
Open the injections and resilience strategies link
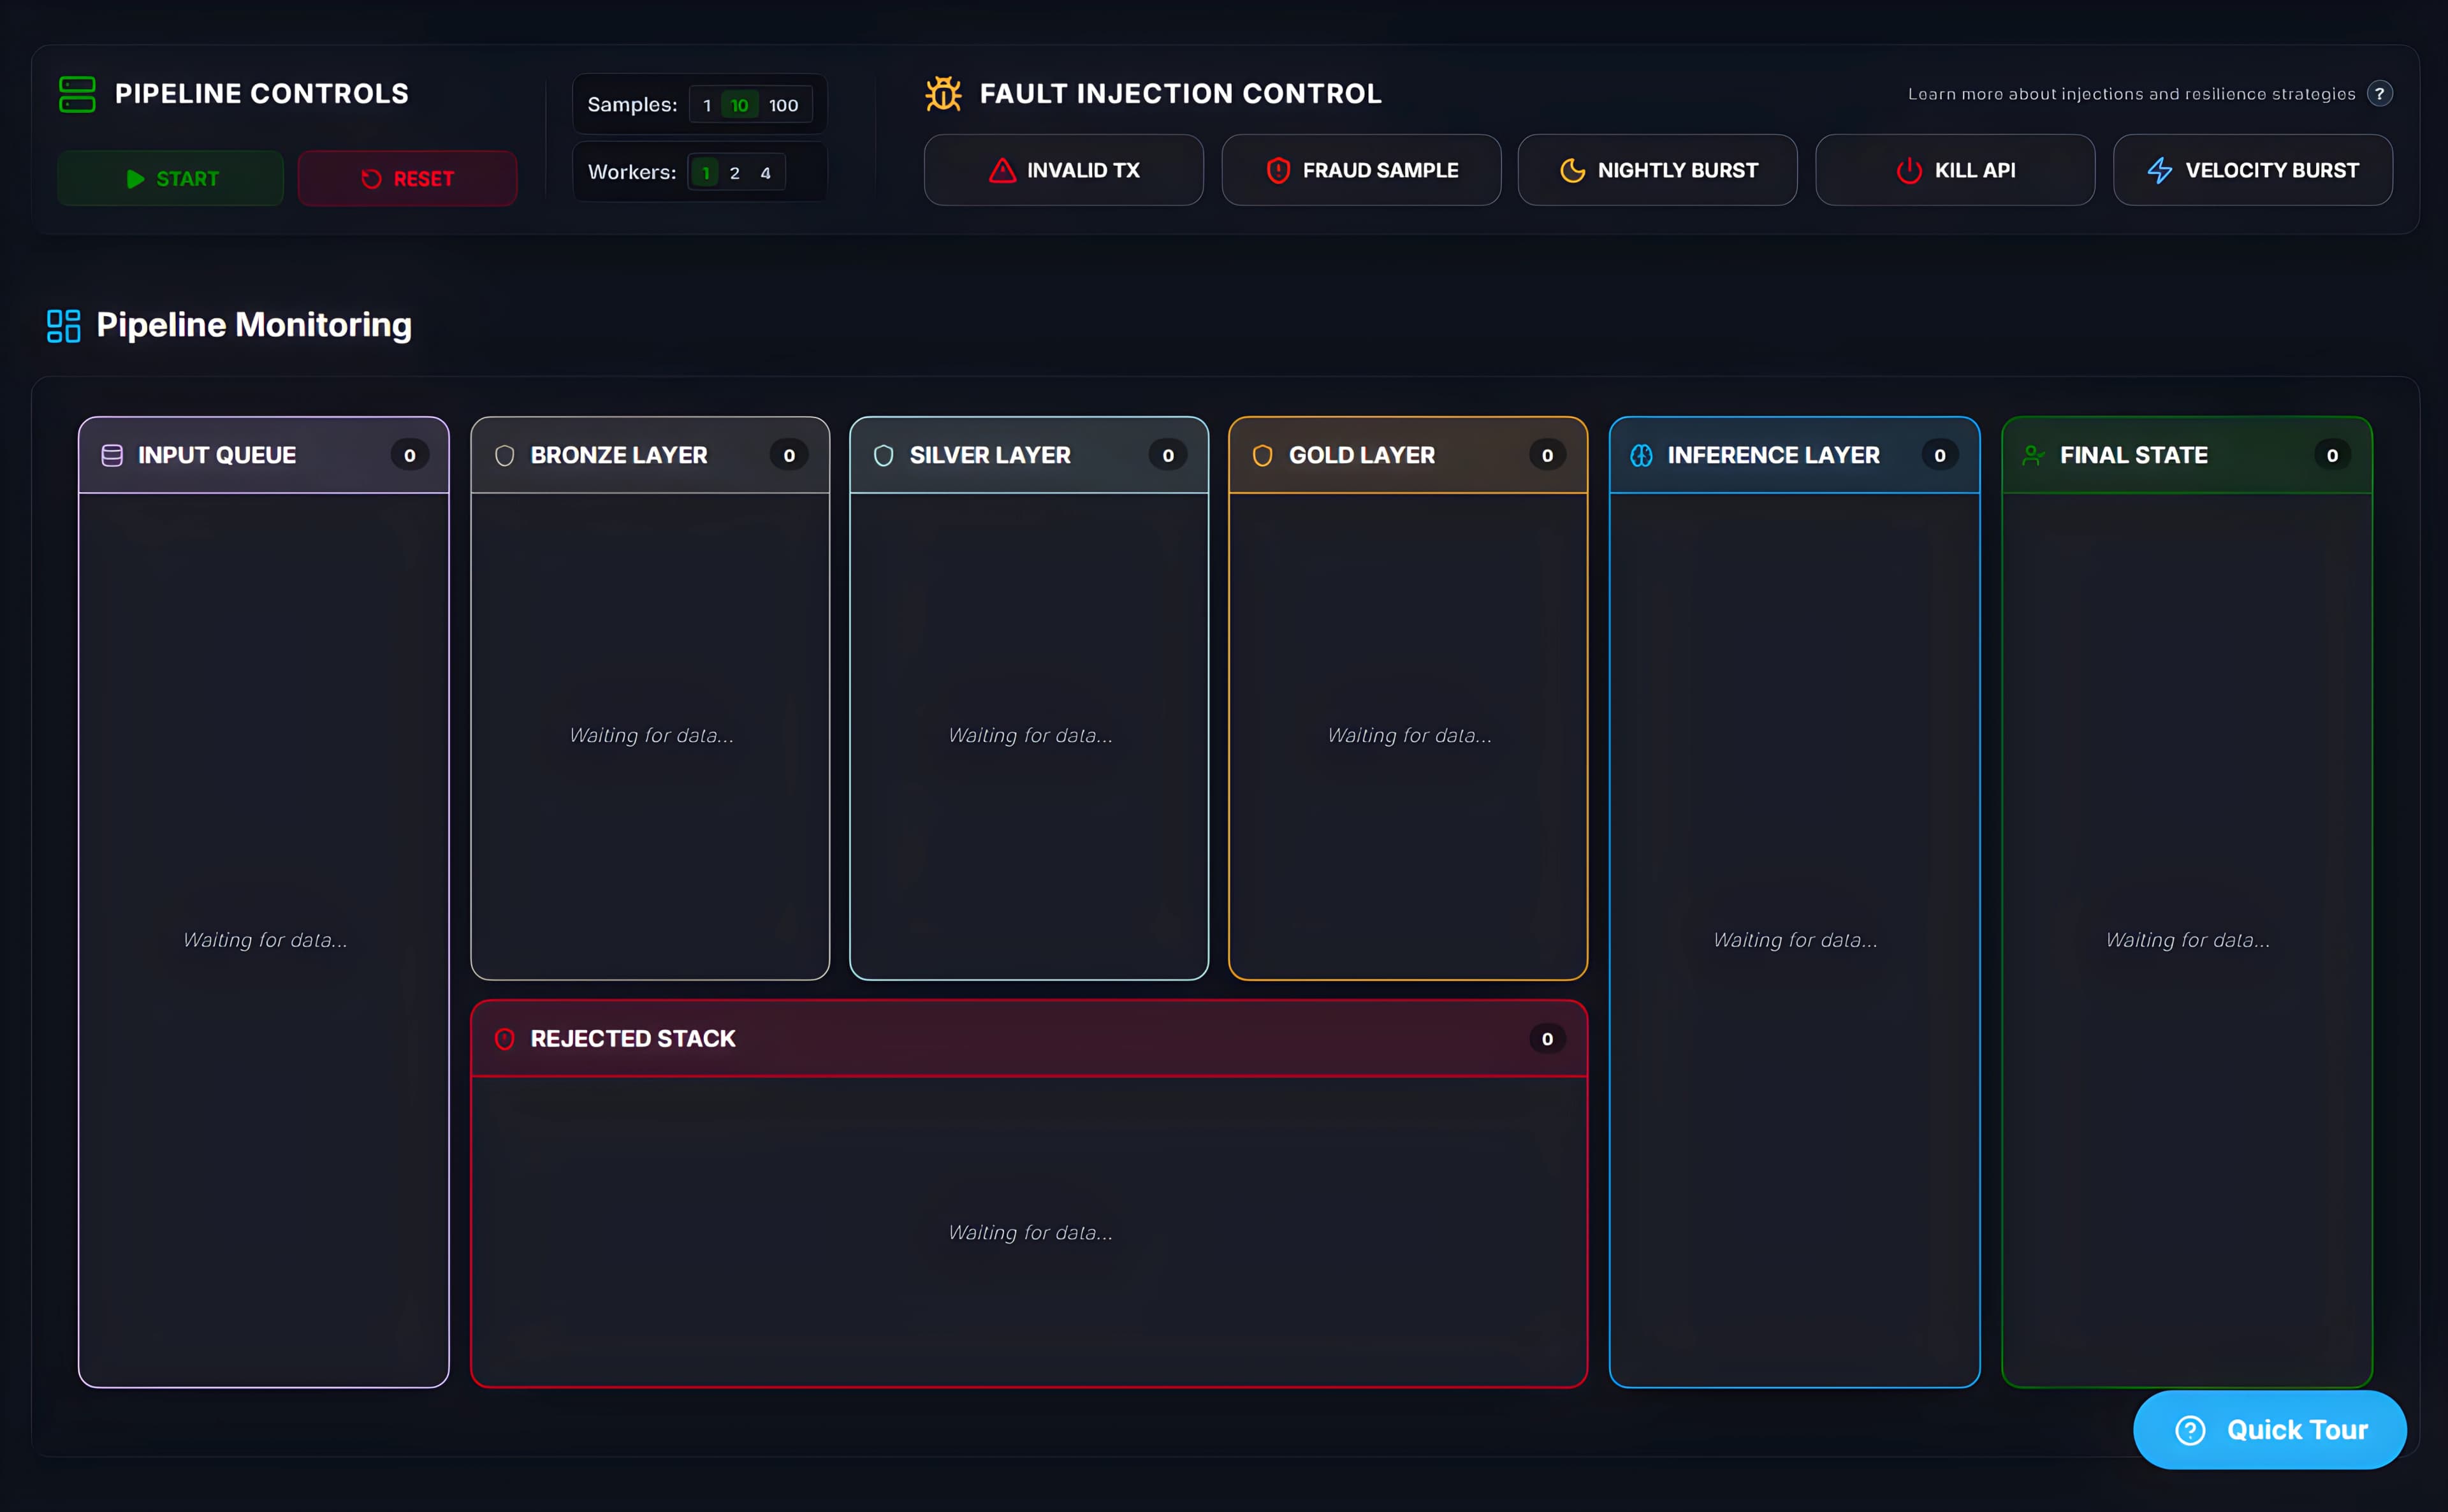pyautogui.click(x=2131, y=94)
